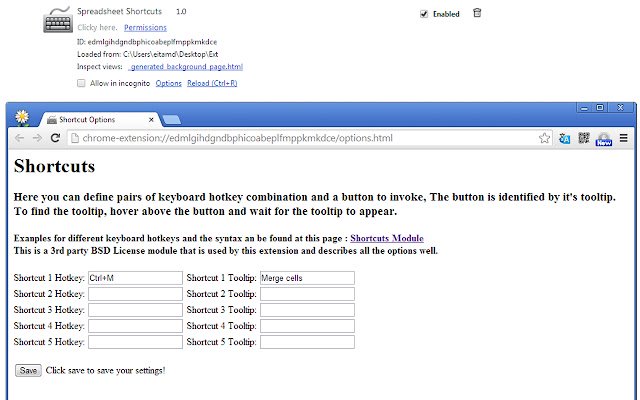Close the browser window

(620, 107)
